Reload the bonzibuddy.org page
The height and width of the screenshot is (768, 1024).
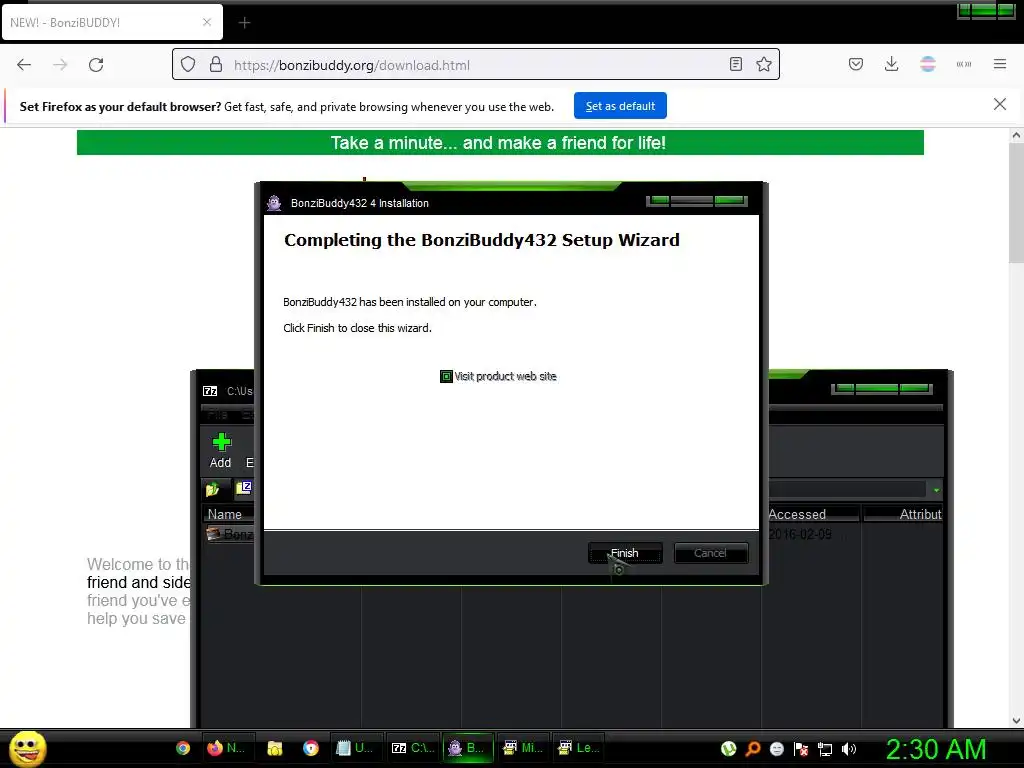96,65
